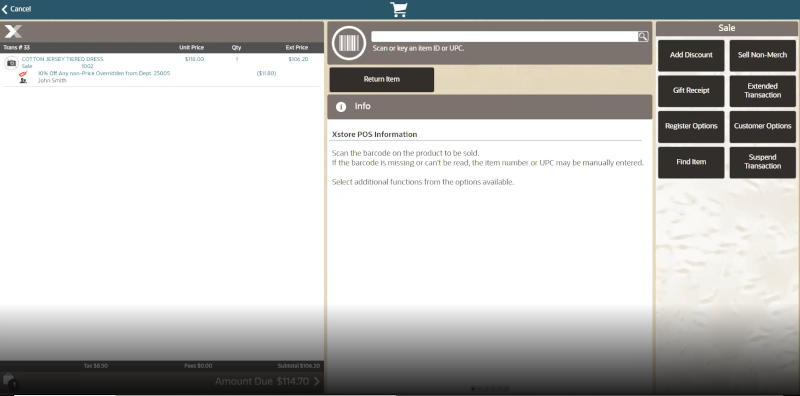Image resolution: width=800 pixels, height=396 pixels.
Task: Click the $118.00 unit price value
Action: [194, 59]
